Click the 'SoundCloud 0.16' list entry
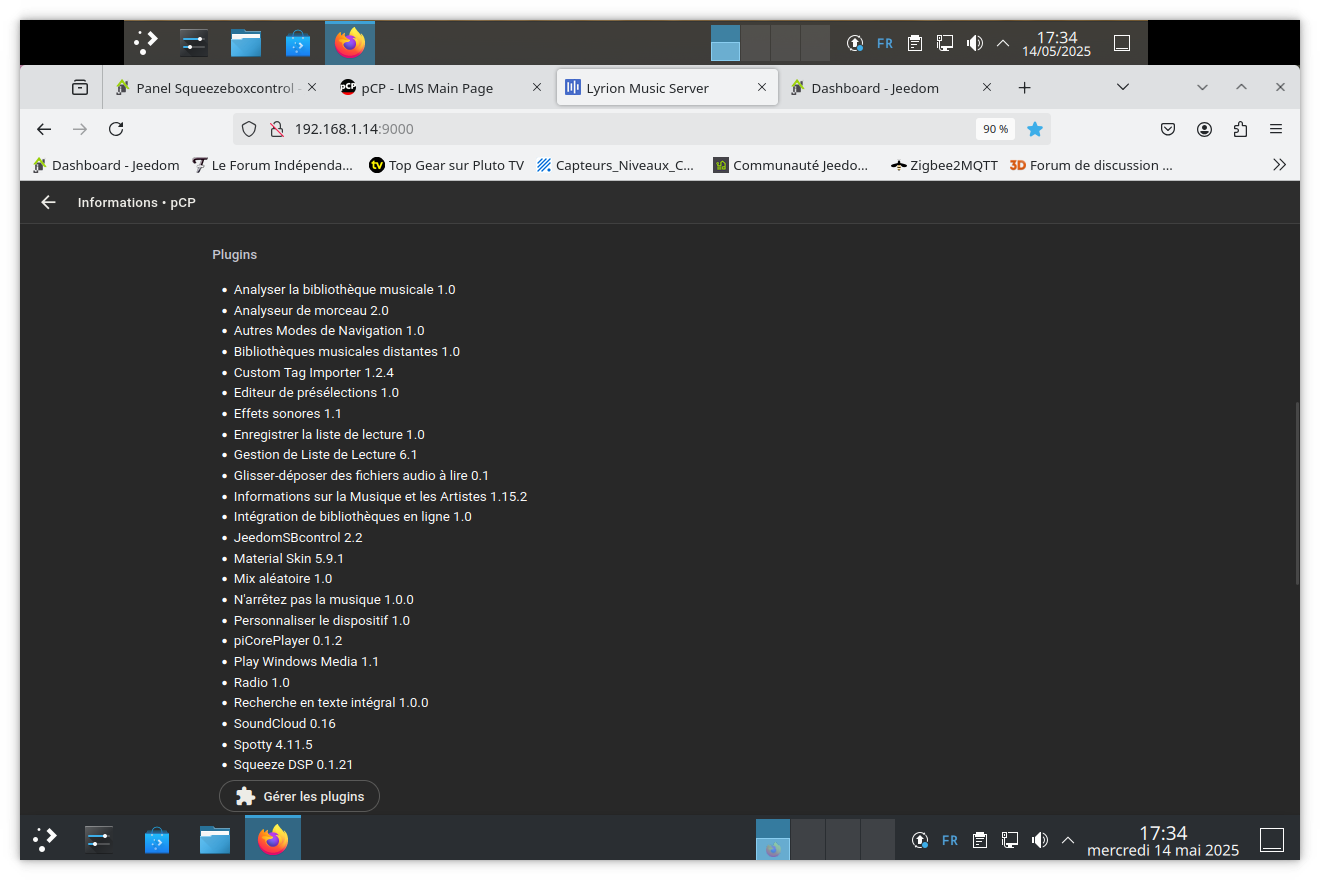Viewport: 1320px width, 880px height. click(285, 723)
